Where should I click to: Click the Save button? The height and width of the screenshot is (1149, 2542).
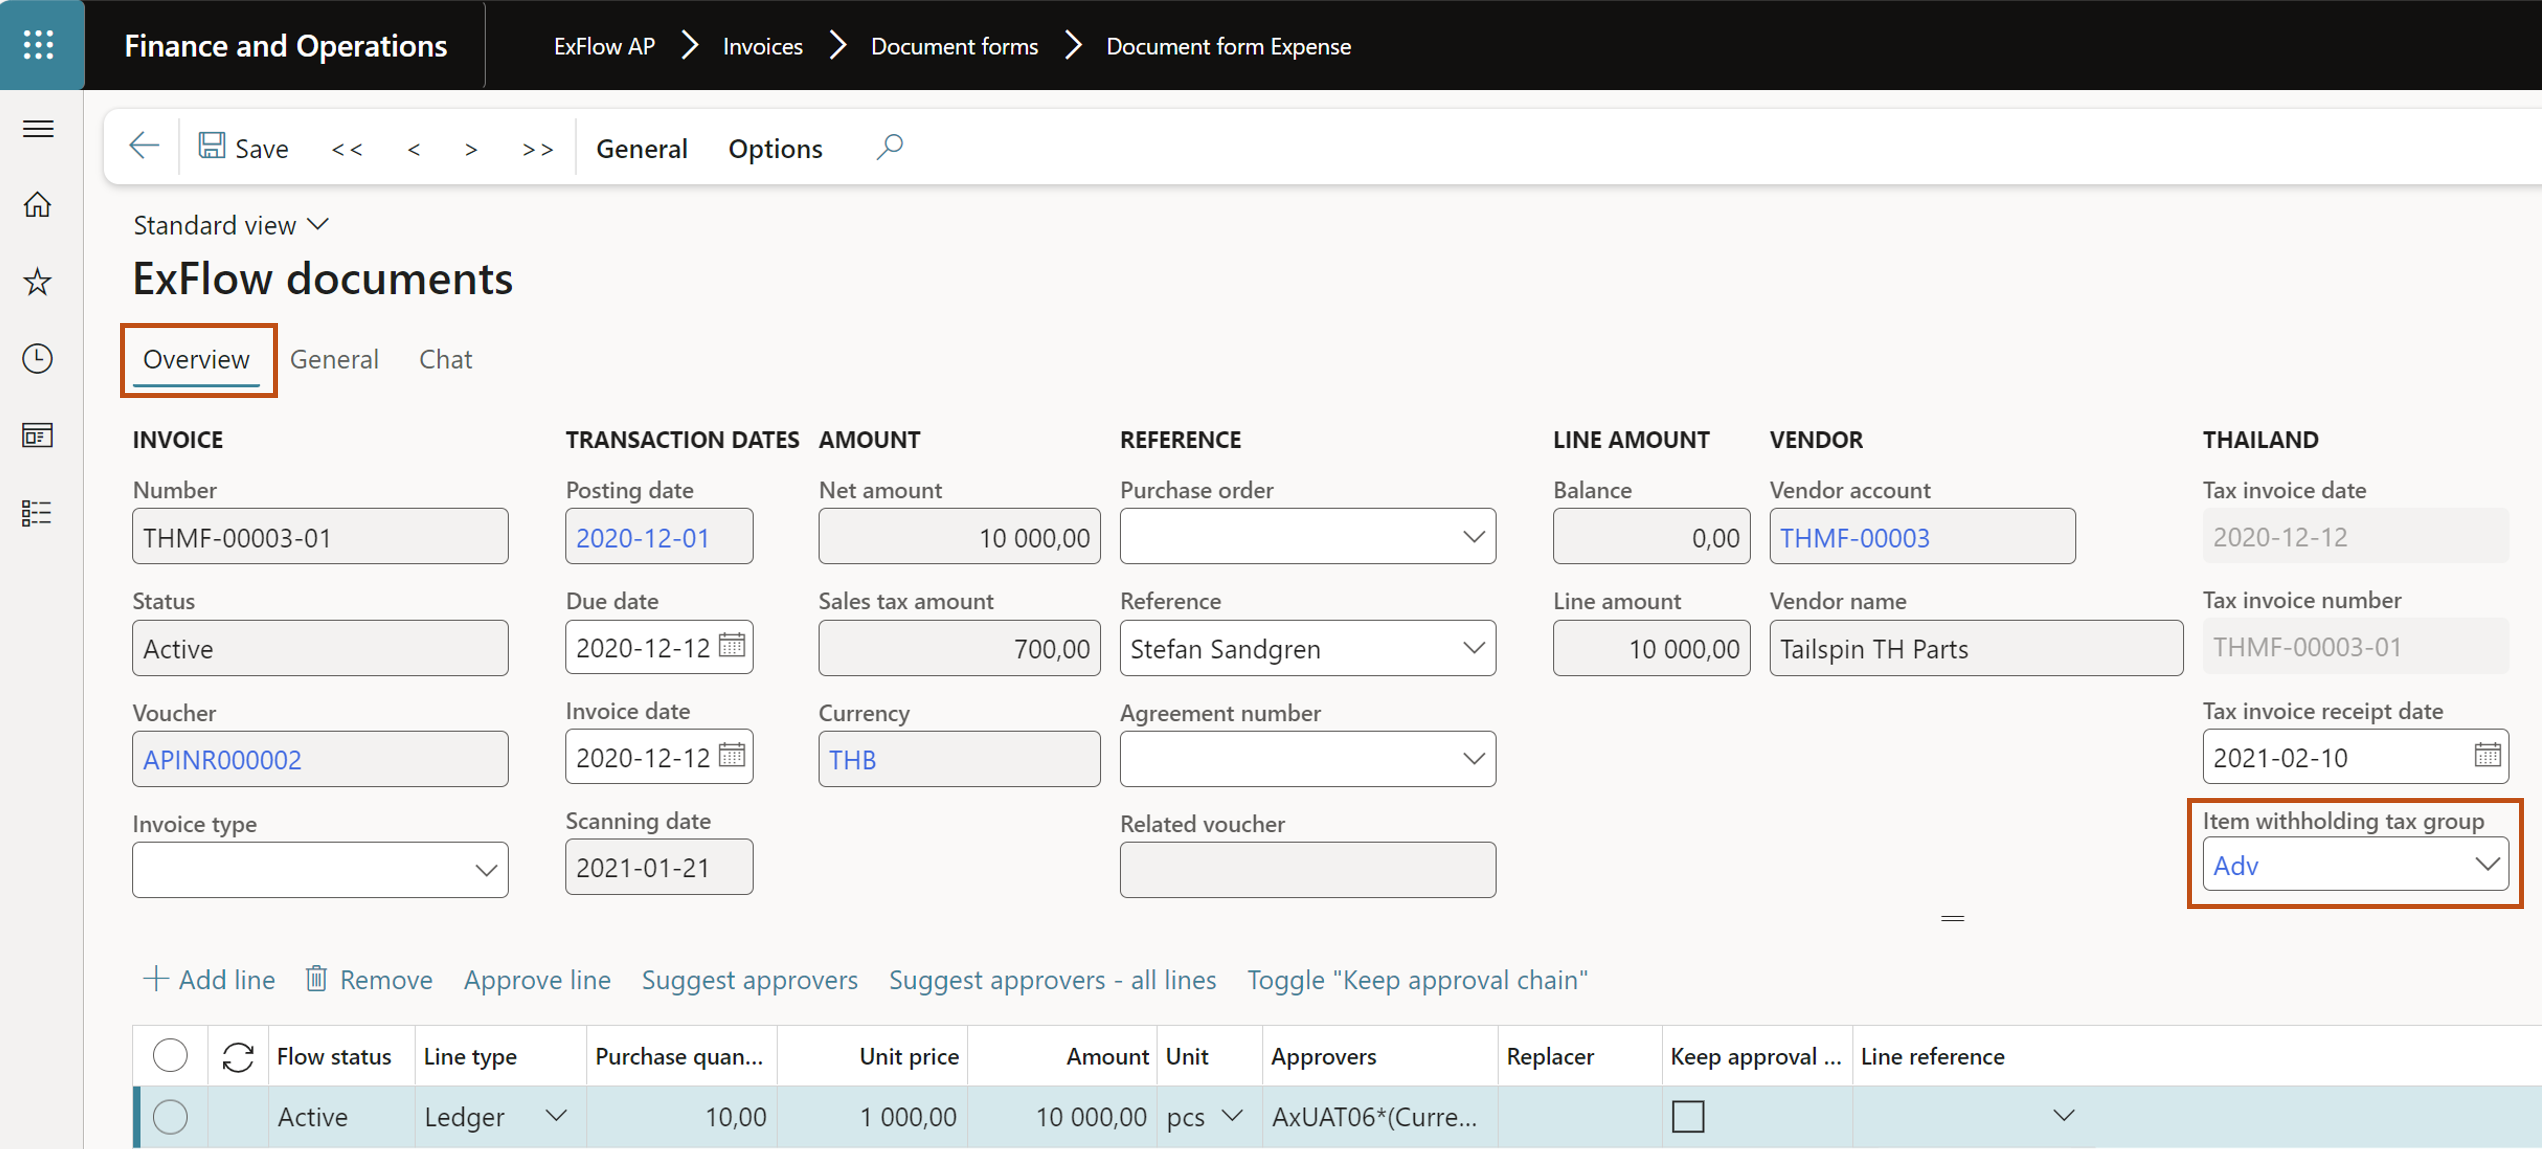point(244,148)
